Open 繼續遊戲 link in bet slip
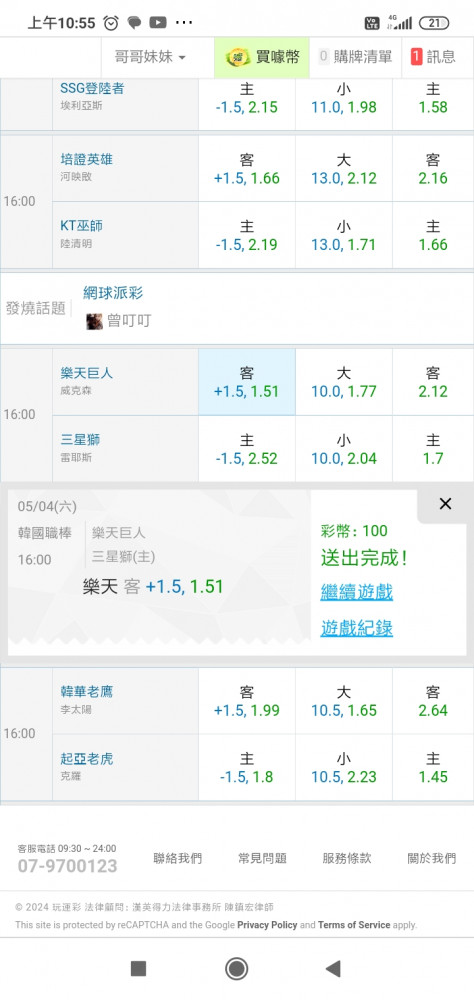Screen dimensions: 474x1000 [x=357, y=592]
